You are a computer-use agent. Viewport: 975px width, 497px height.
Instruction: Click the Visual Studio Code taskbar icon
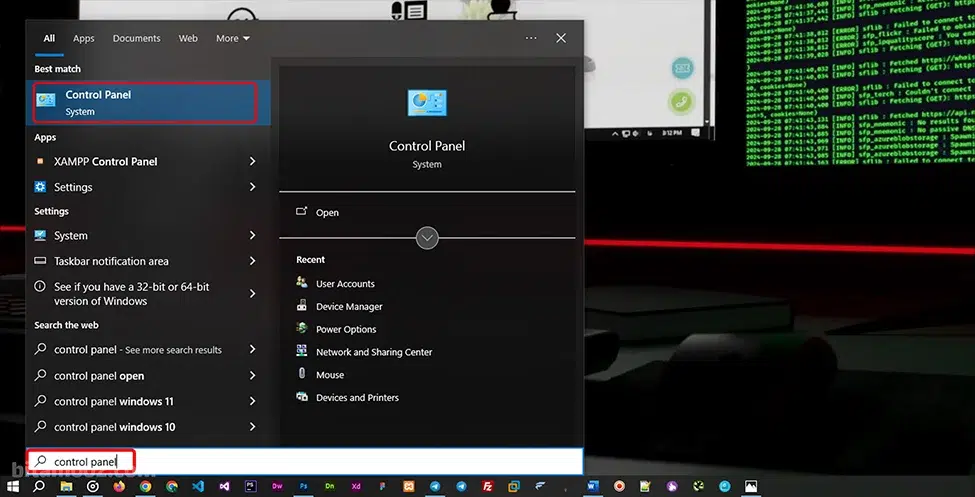pos(197,486)
